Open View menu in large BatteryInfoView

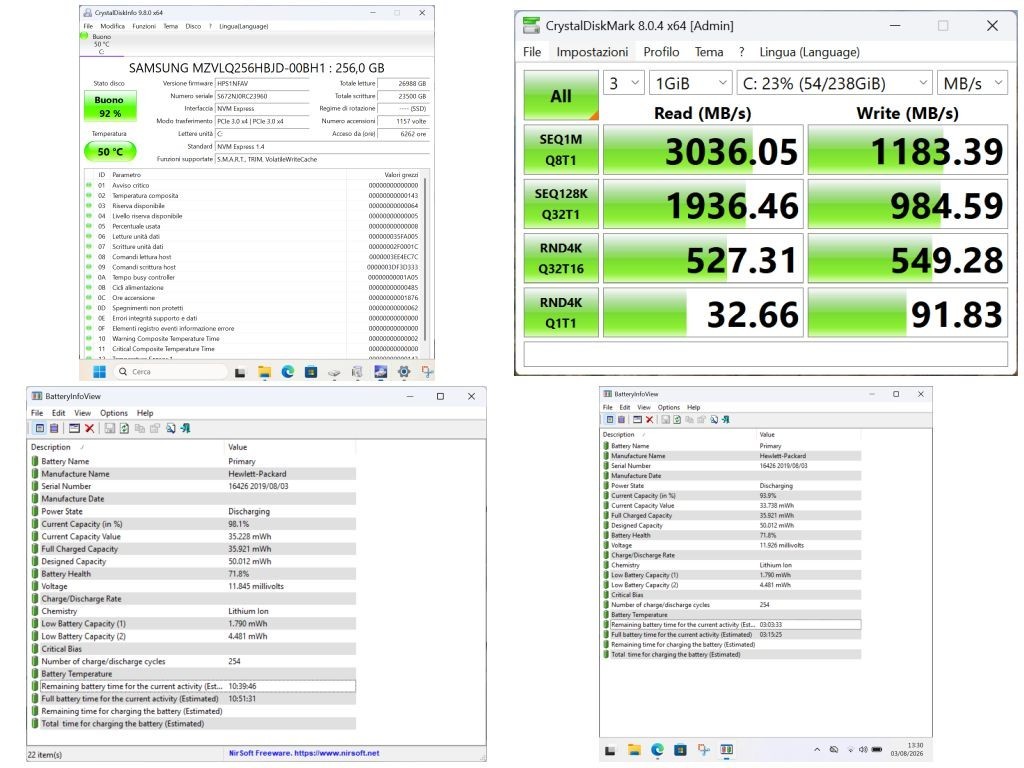pyautogui.click(x=82, y=413)
